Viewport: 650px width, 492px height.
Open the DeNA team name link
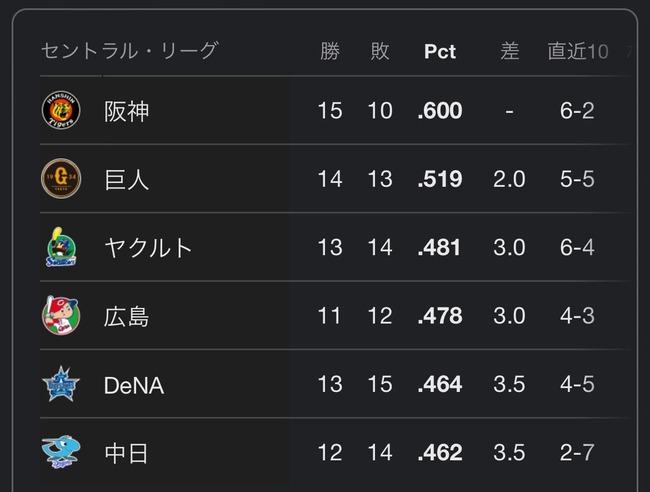pyautogui.click(x=134, y=385)
